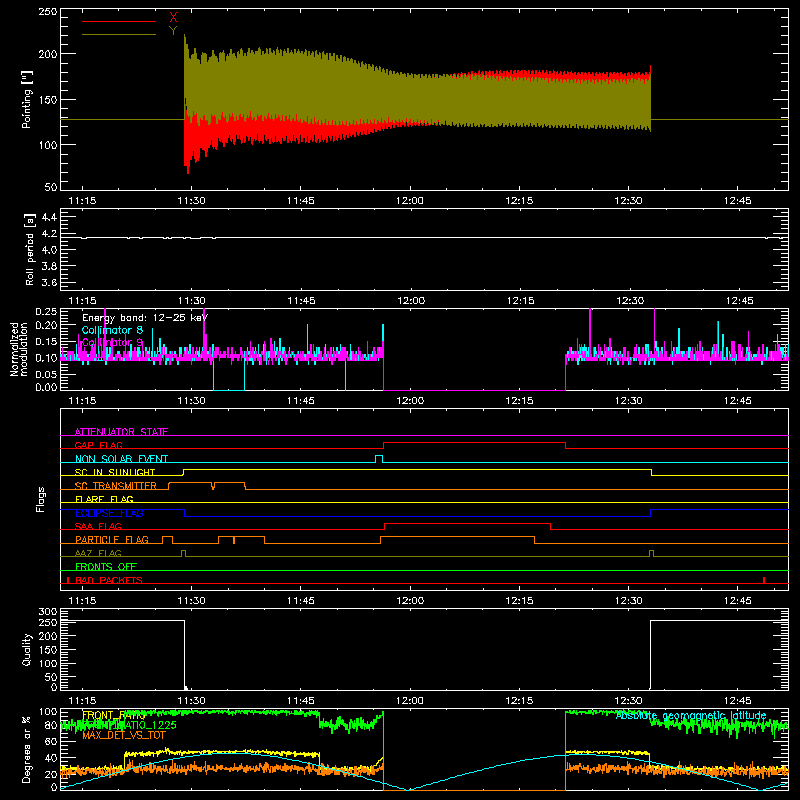Select the cyan 'Collimator 8' legend text
This screenshot has width=800, height=800.
[112, 330]
